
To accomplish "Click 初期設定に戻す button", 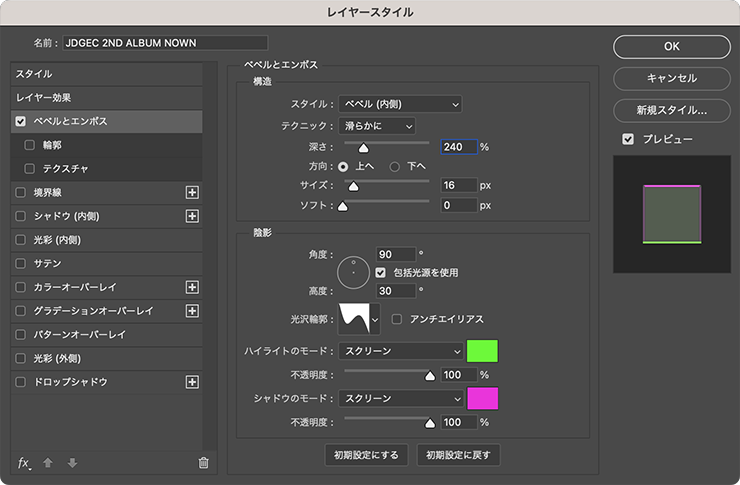I will pyautogui.click(x=458, y=455).
